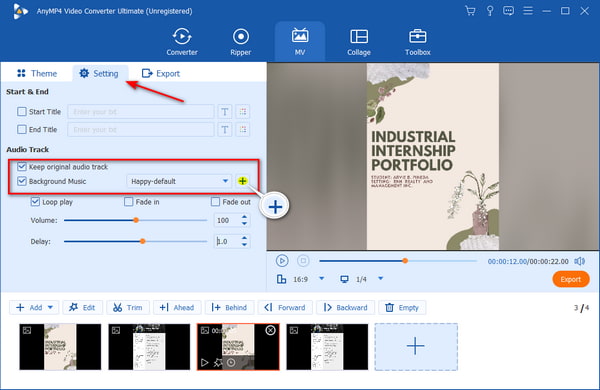Add background music with plus icon
600x390 pixels.
click(242, 181)
